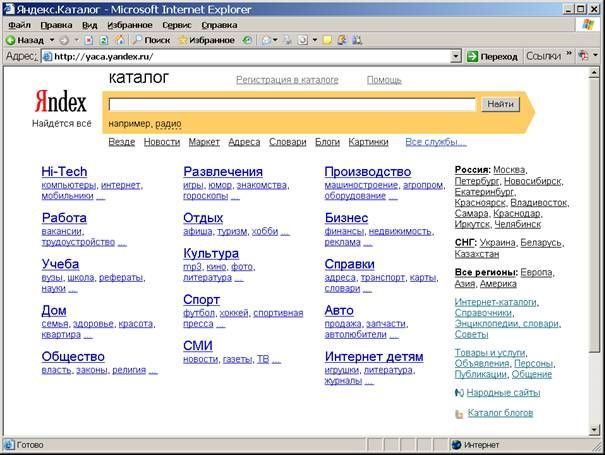Open the Энциклопедии, словари link
Viewport: 605px width, 455px height.
click(507, 323)
